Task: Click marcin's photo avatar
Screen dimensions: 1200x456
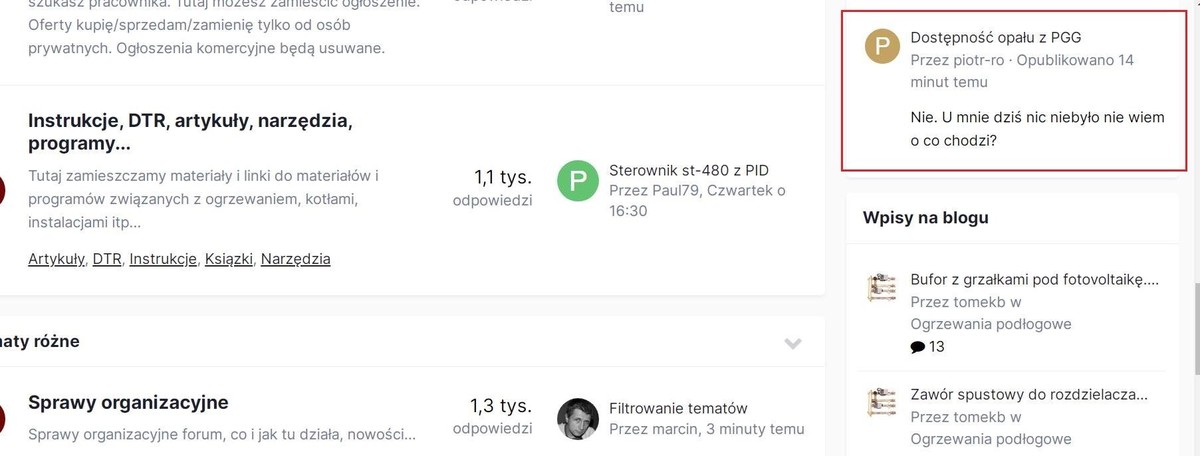Action: pos(577,418)
